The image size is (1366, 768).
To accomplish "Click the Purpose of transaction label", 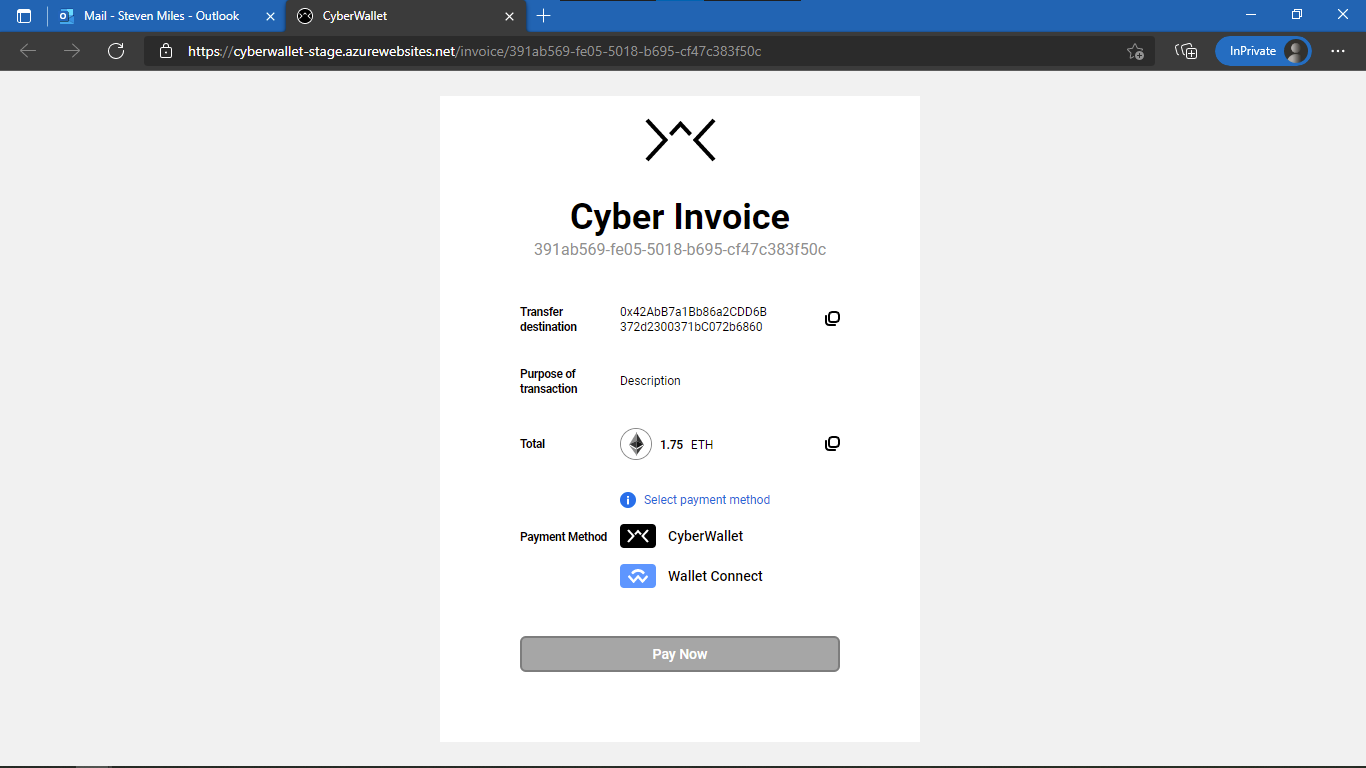I will click(549, 381).
